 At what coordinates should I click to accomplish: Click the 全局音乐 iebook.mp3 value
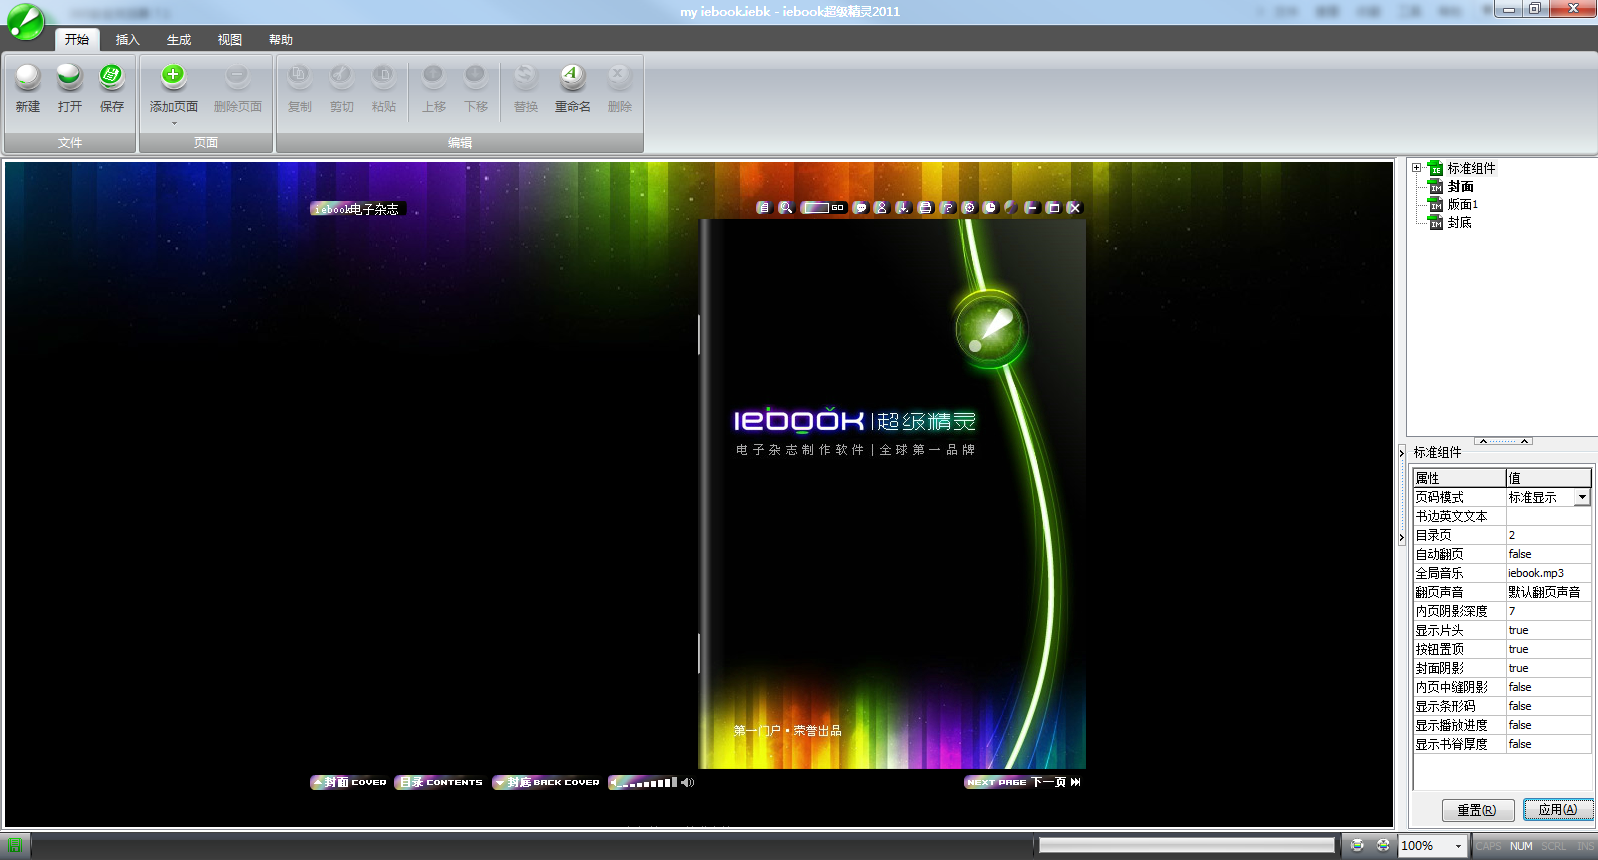(x=1548, y=573)
